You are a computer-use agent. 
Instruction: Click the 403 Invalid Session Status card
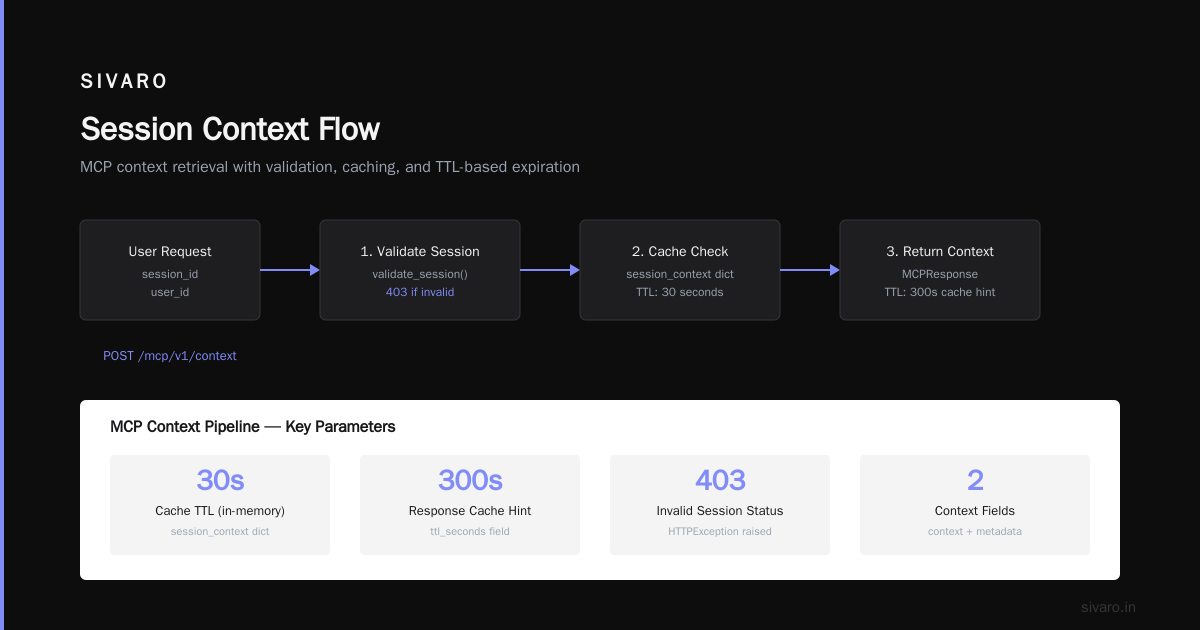(720, 505)
